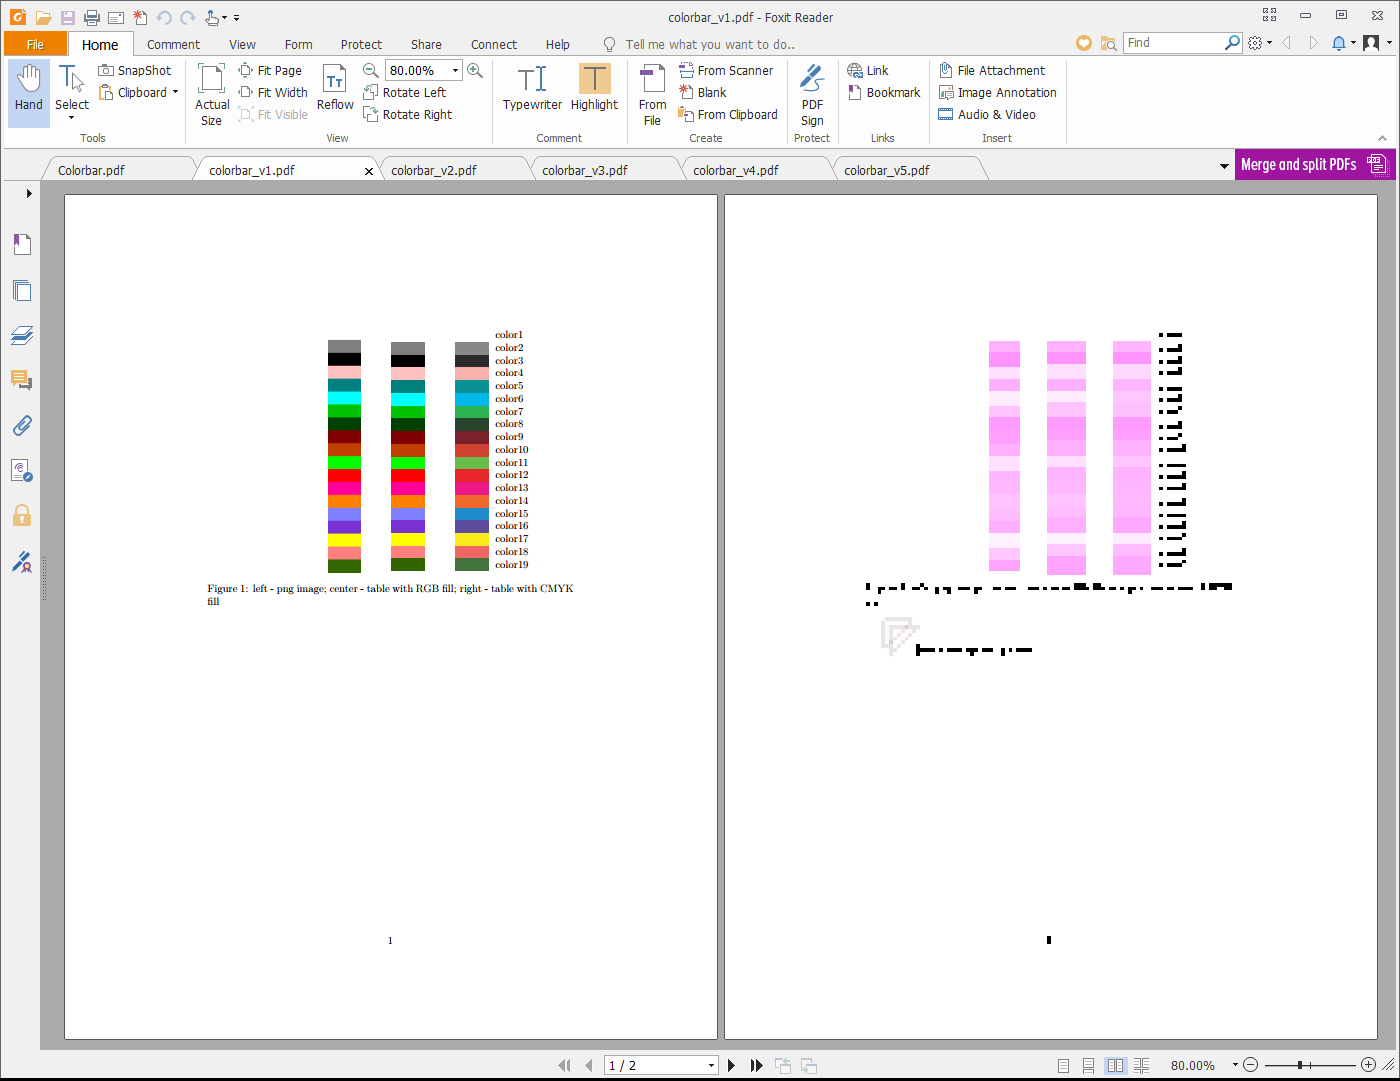Click Merge and split PDFs banner
Image resolution: width=1400 pixels, height=1081 pixels.
tap(1314, 164)
